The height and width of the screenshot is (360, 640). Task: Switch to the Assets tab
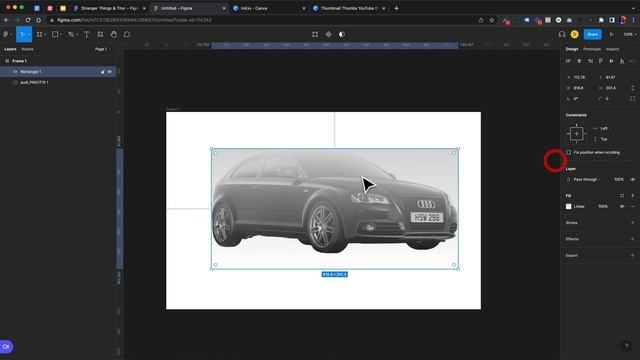pyautogui.click(x=27, y=49)
